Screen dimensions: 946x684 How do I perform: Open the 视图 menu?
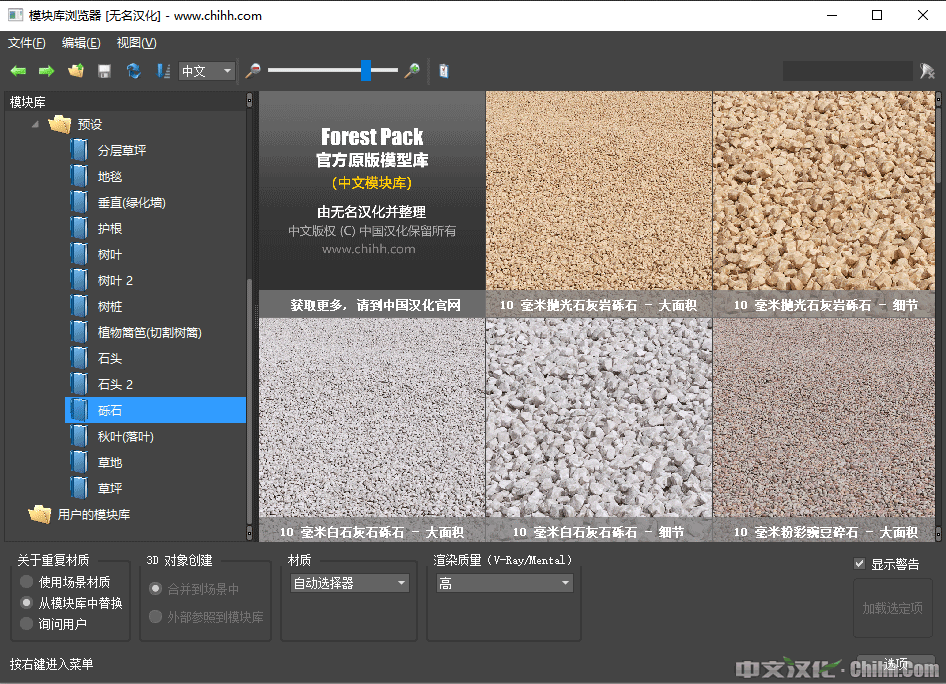point(136,43)
